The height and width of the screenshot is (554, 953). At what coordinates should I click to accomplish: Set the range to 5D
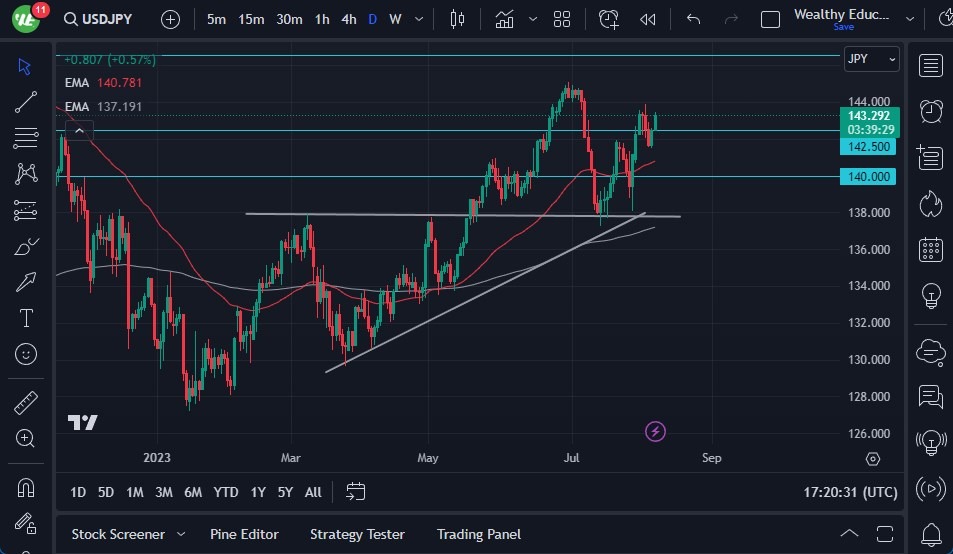(106, 492)
